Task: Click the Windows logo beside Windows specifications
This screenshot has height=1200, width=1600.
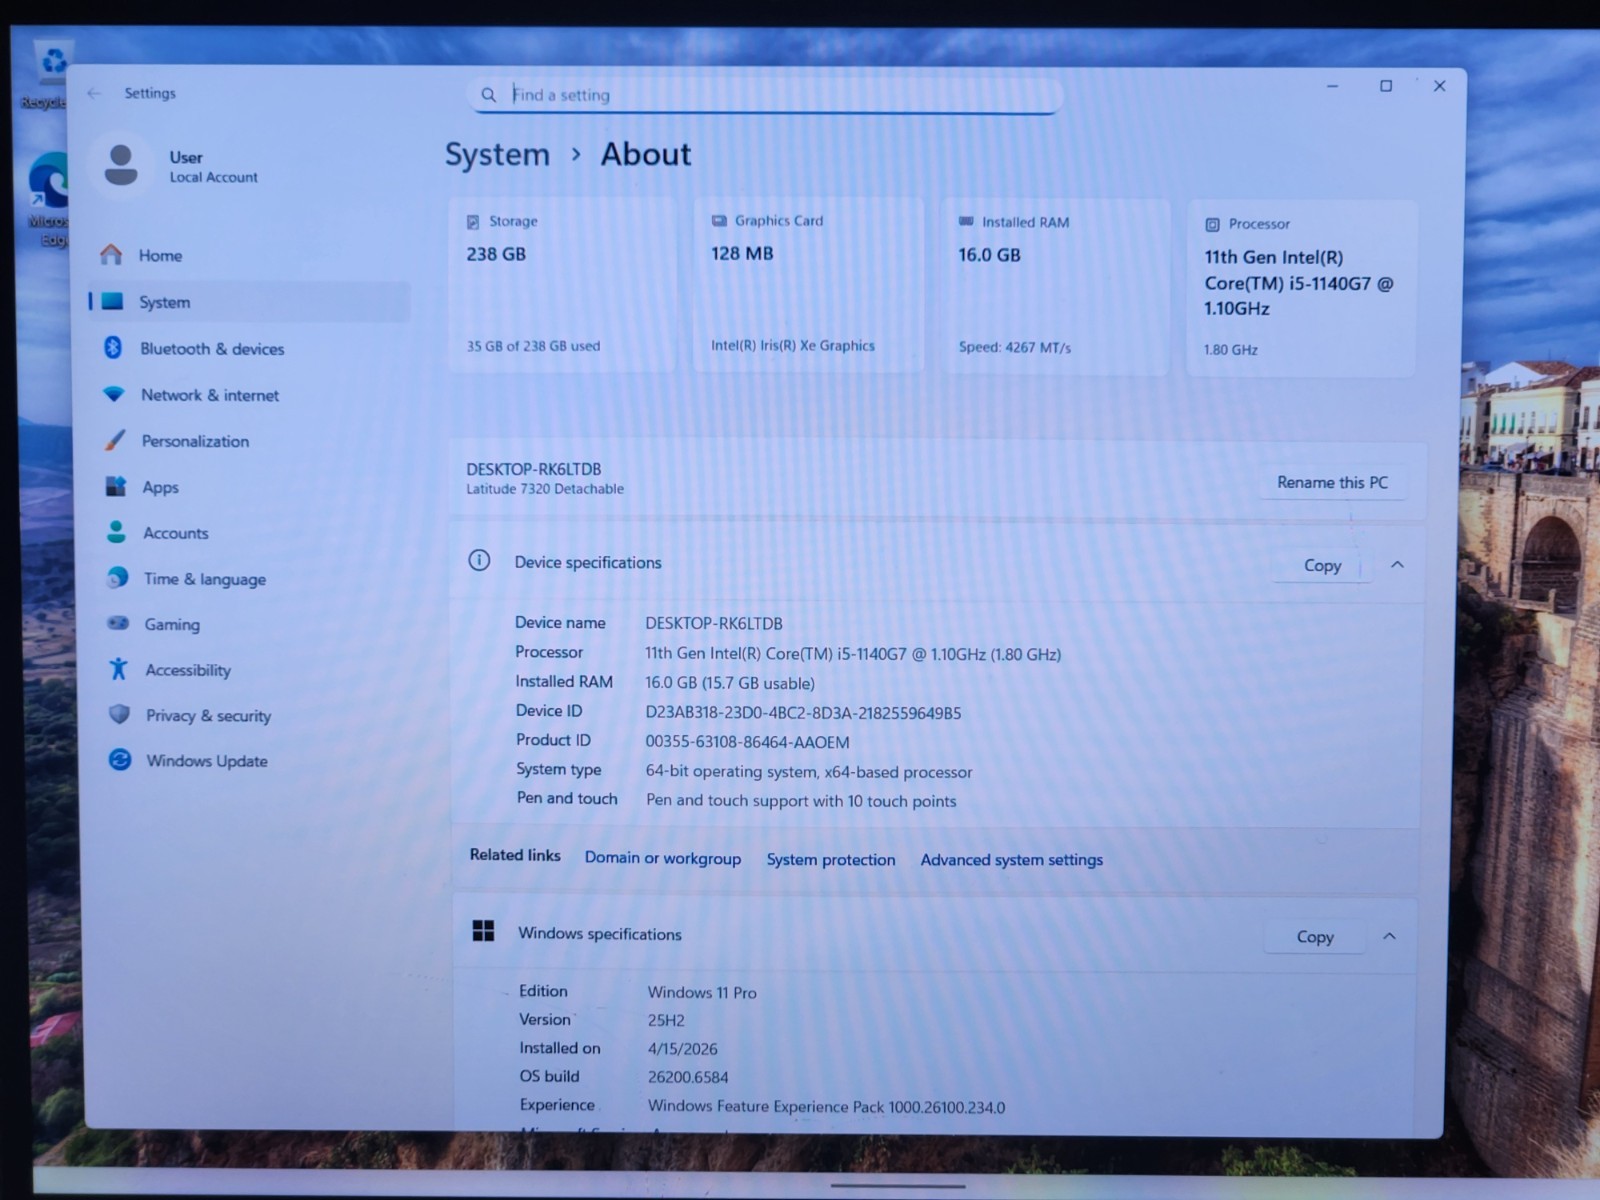Action: tap(483, 931)
